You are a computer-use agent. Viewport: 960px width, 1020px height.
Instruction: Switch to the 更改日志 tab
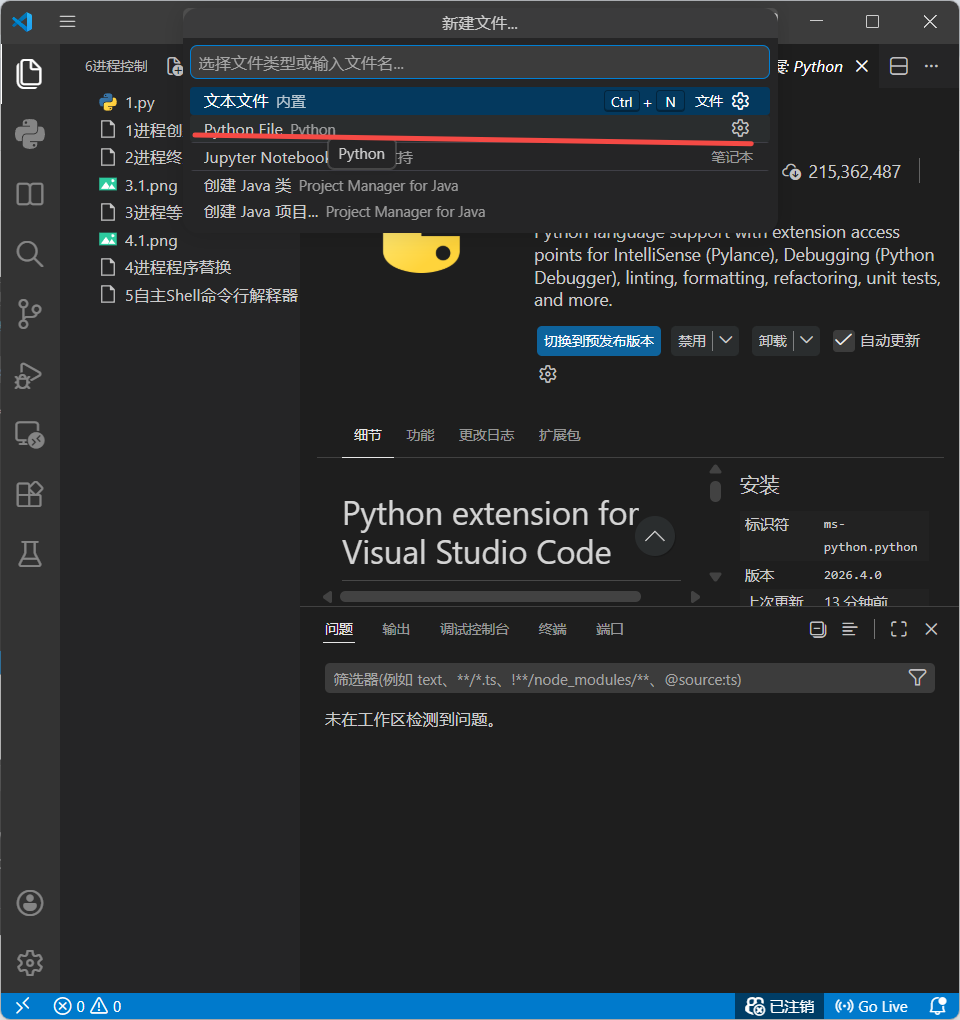487,435
